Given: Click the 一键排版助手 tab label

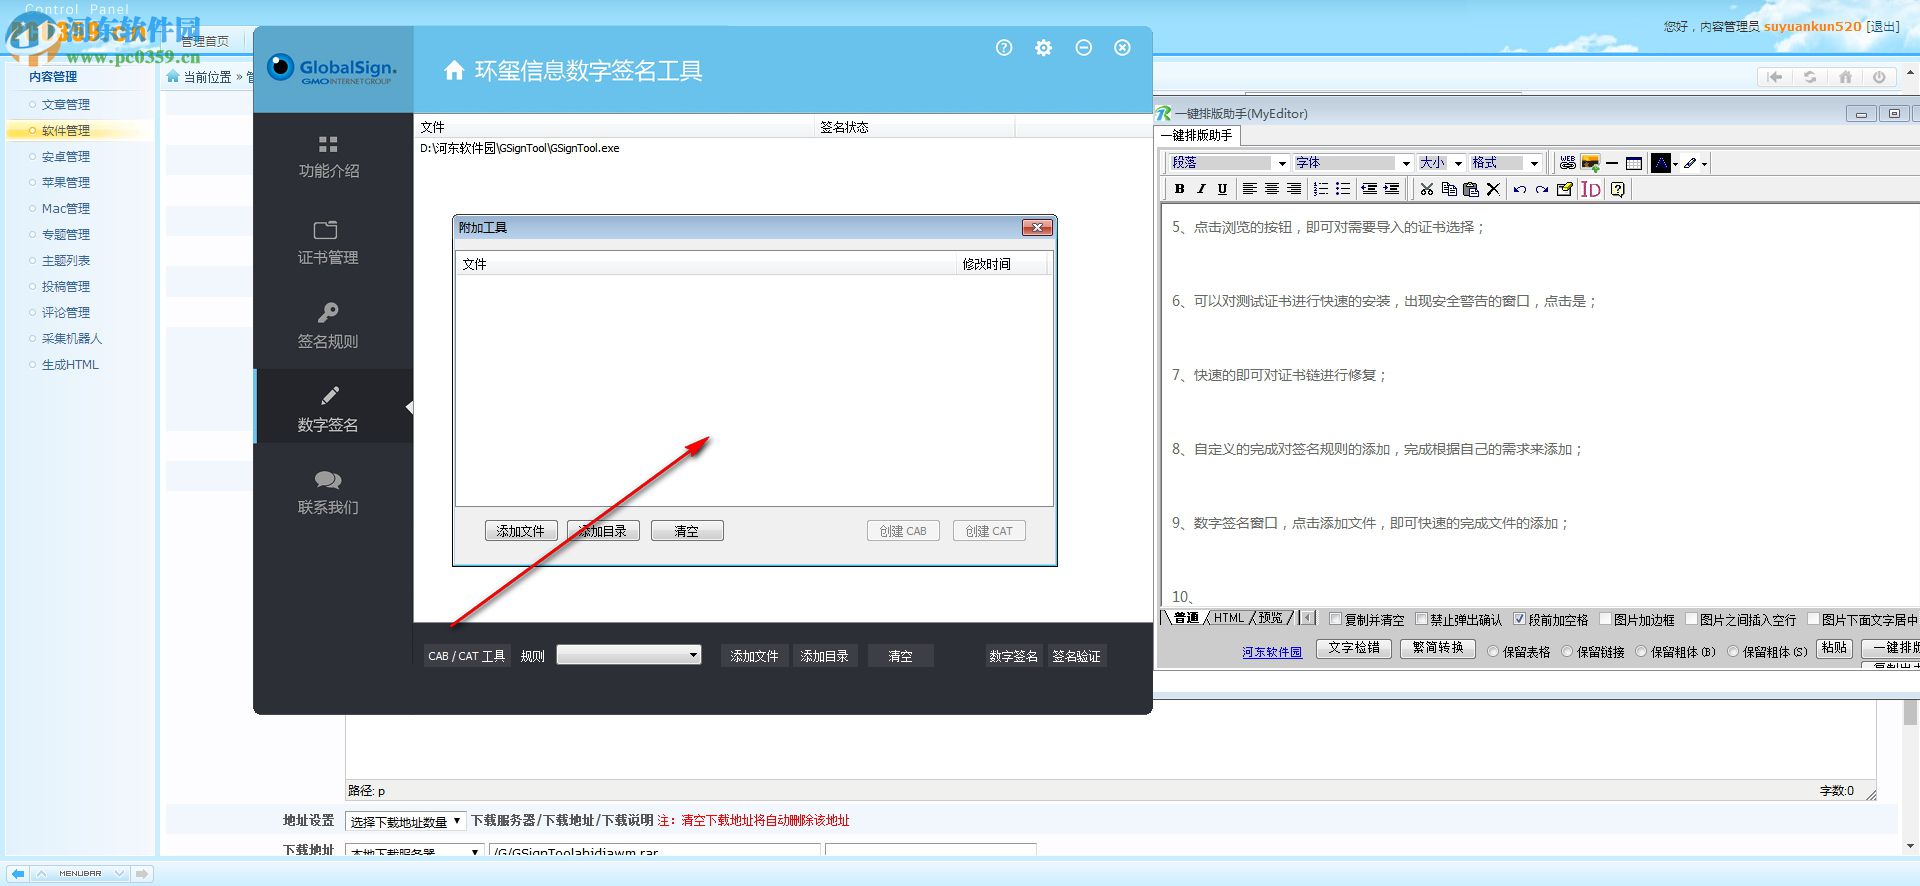Looking at the screenshot, I should click(1197, 135).
